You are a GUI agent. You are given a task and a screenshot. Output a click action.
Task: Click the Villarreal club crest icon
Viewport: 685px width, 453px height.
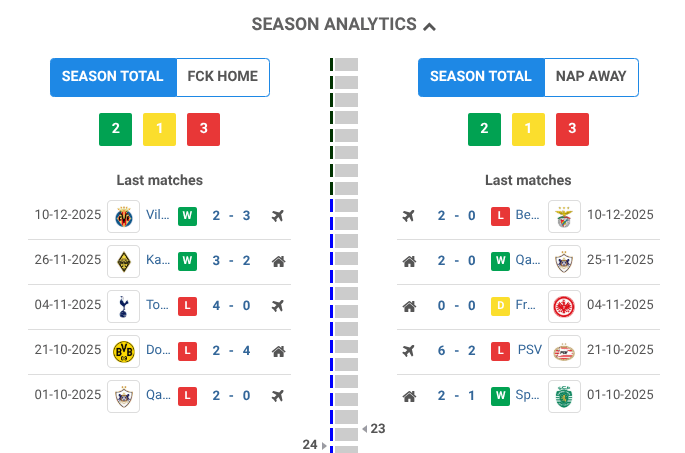tap(123, 216)
